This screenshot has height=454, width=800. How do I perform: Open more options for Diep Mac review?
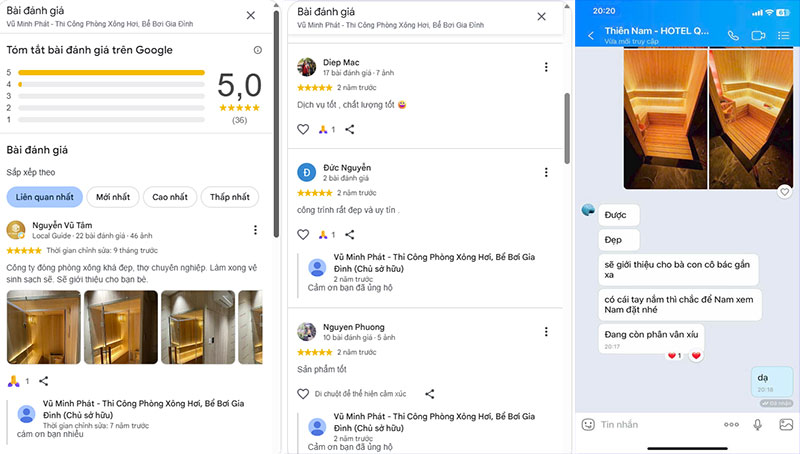click(x=546, y=67)
